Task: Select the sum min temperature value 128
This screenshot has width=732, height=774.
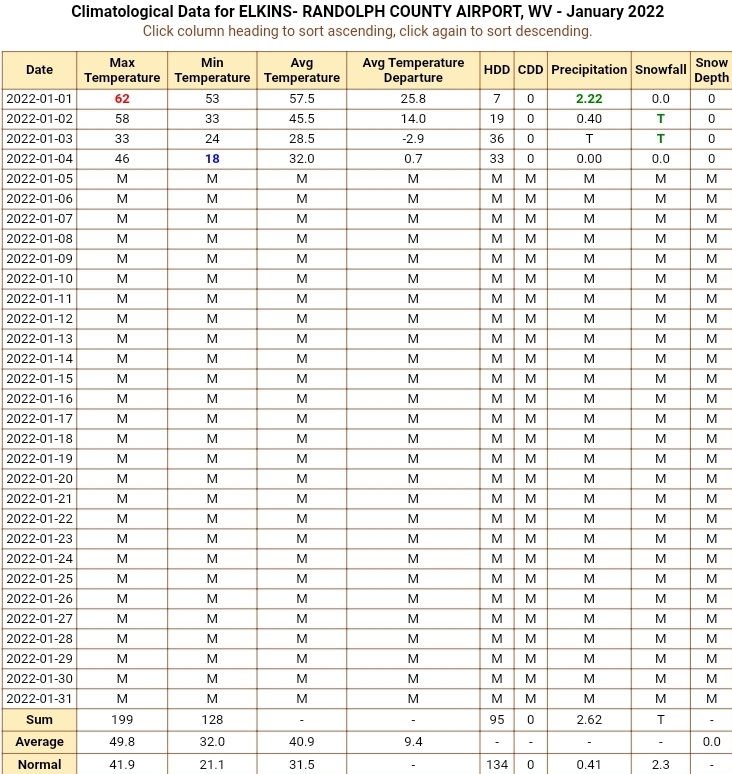Action: (212, 720)
